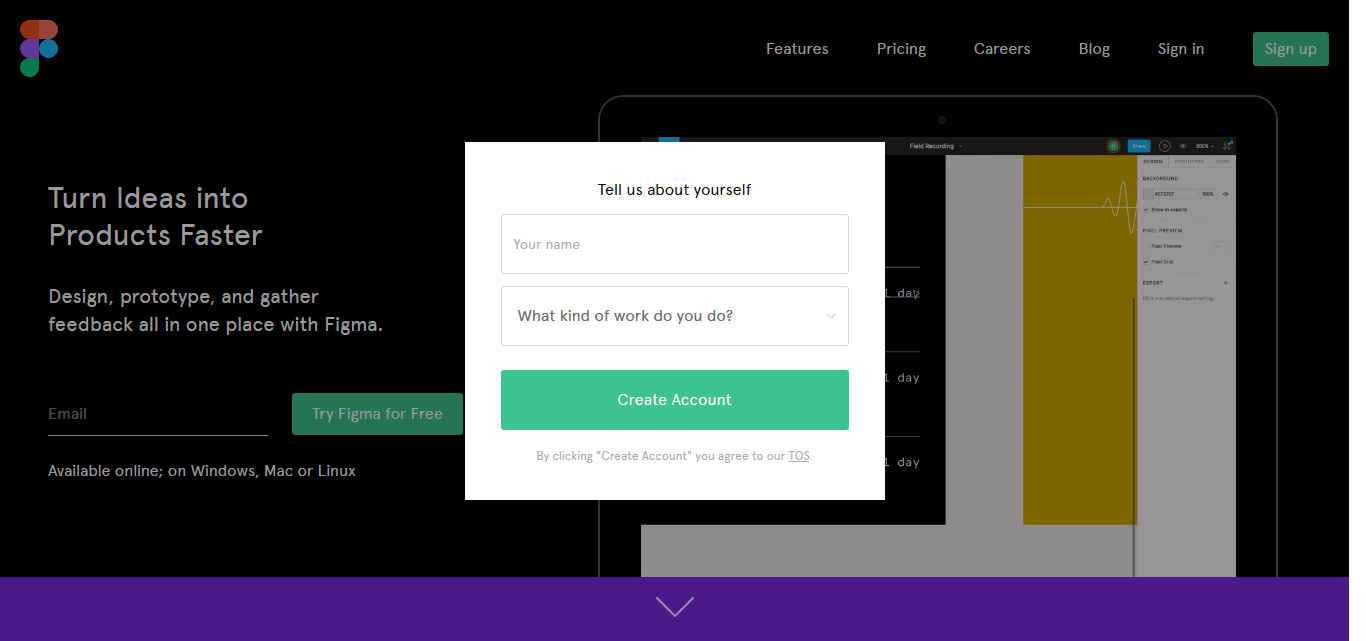Viewport: 1366px width, 641px height.
Task: Focus the Email field on the landing page
Action: (x=158, y=414)
